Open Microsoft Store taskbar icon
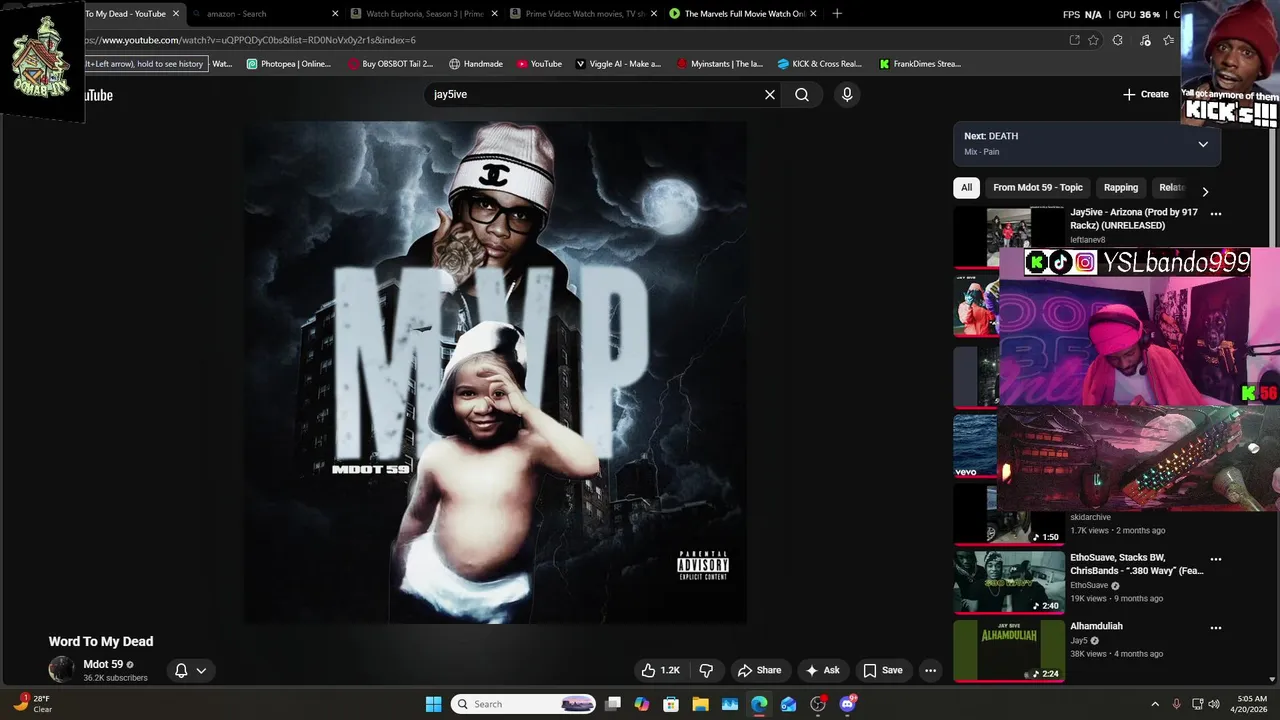 (671, 704)
